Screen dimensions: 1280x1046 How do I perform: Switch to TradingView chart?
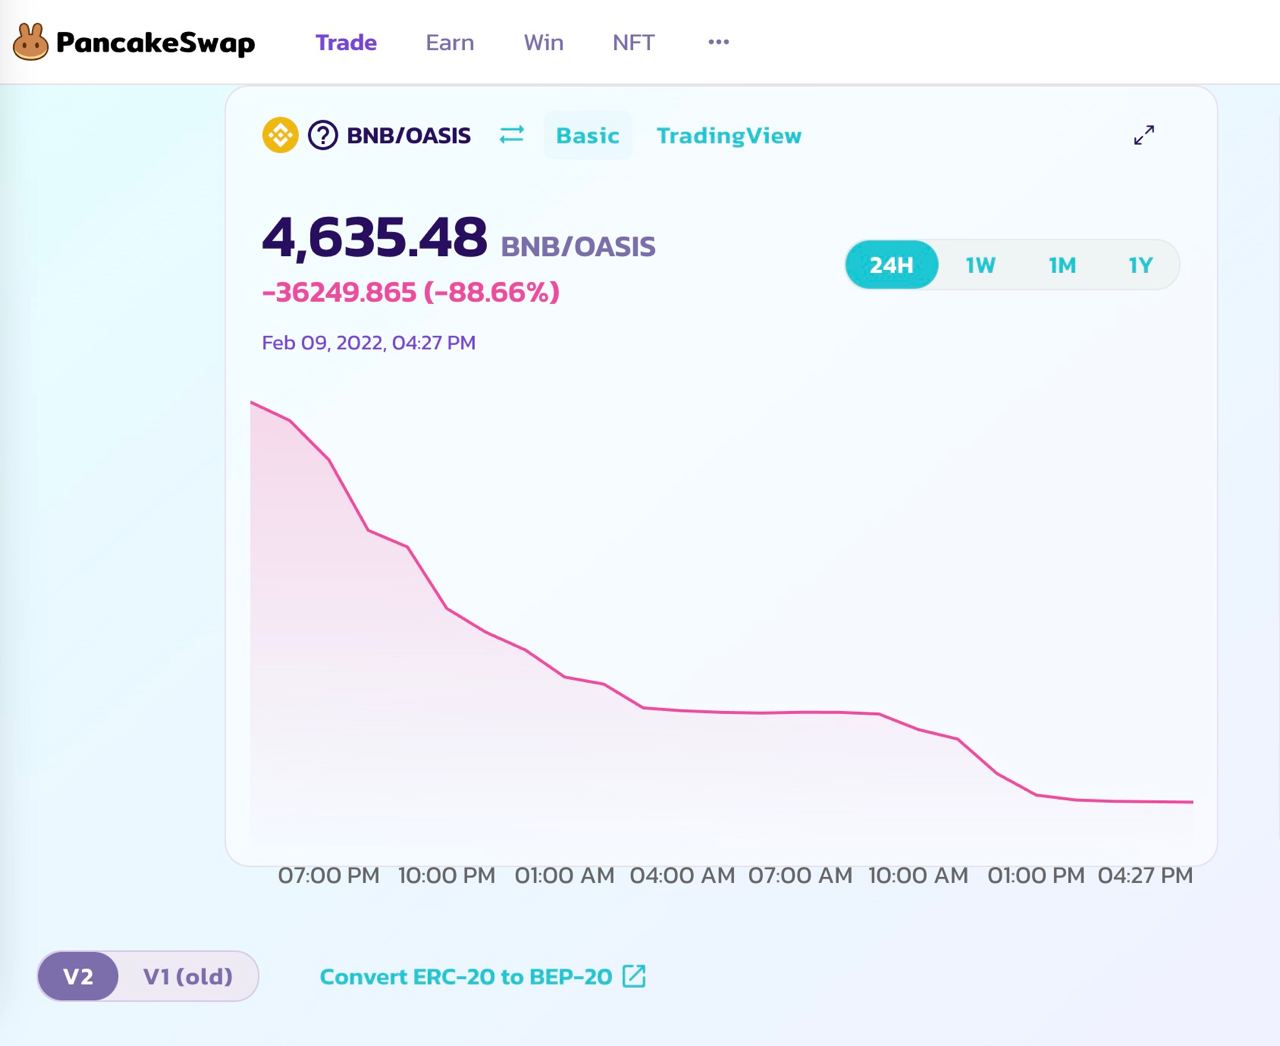[729, 135]
